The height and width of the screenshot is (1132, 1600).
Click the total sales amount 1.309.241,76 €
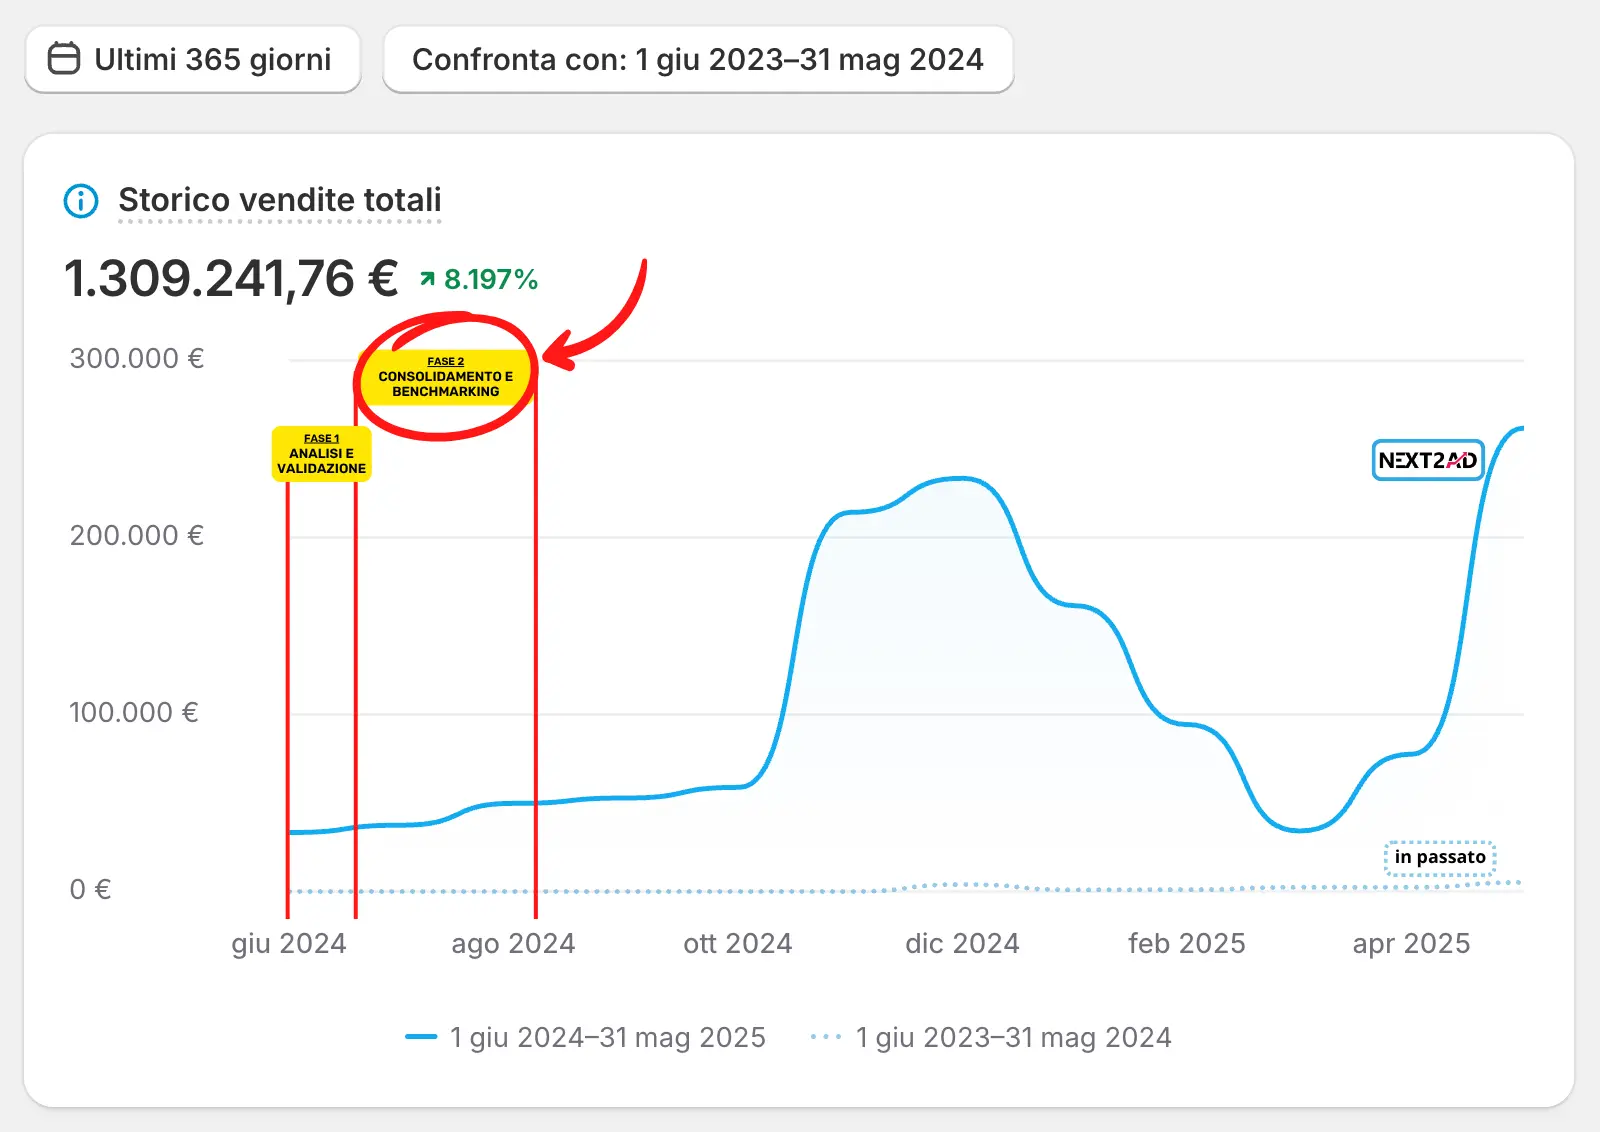pyautogui.click(x=231, y=279)
